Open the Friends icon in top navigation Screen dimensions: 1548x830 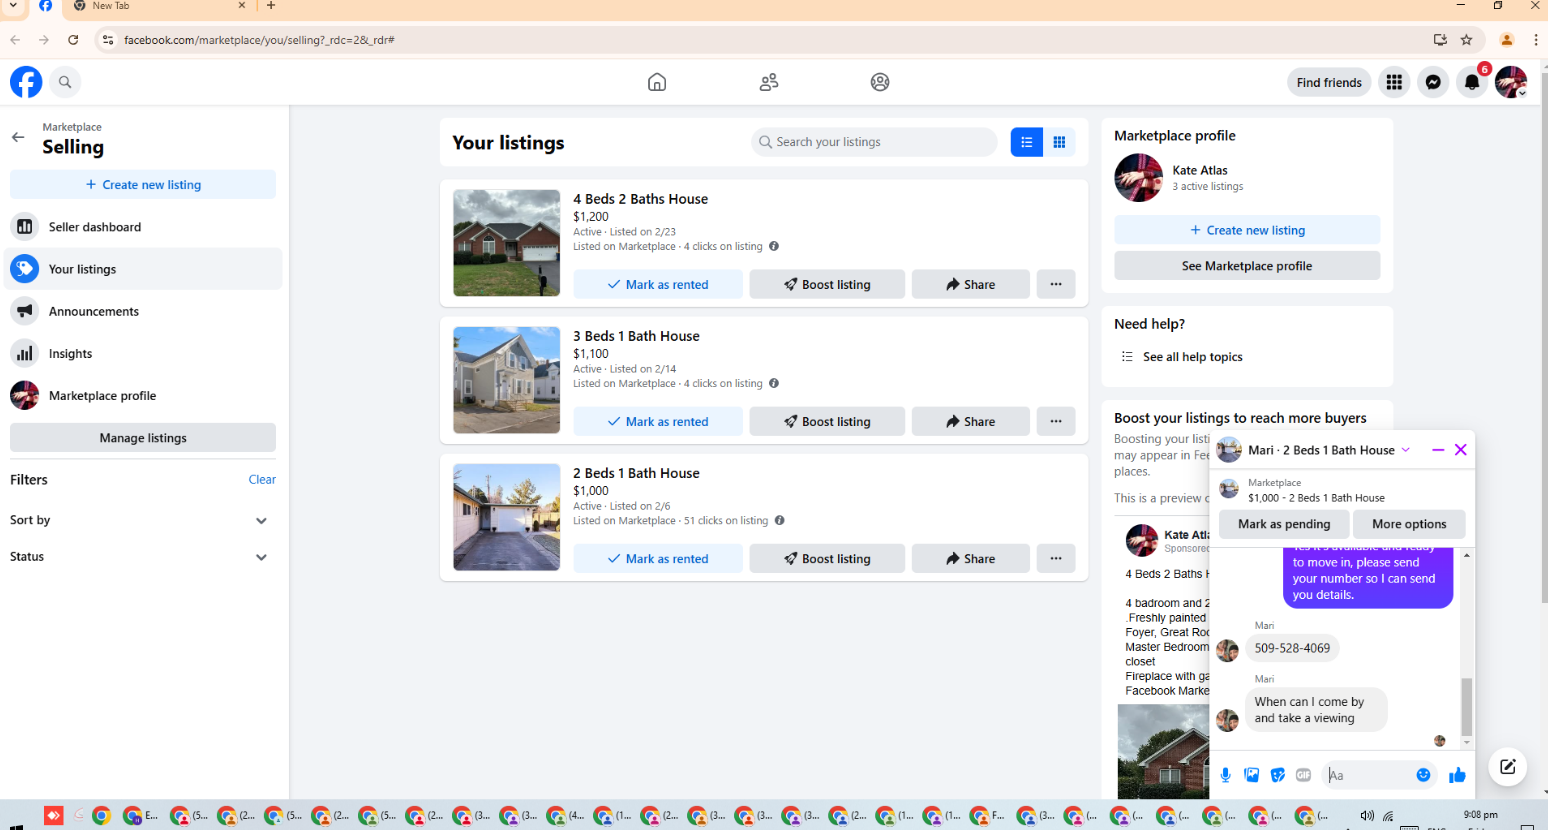[x=769, y=82]
